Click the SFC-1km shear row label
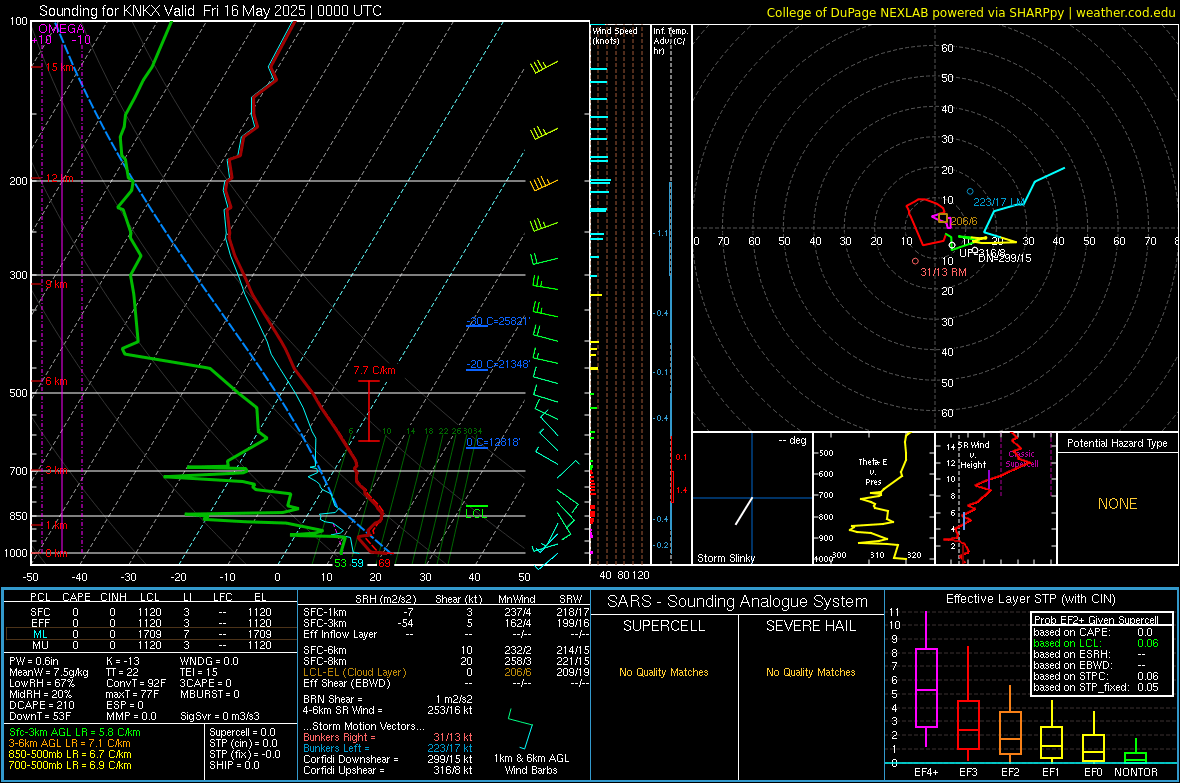 (x=325, y=612)
